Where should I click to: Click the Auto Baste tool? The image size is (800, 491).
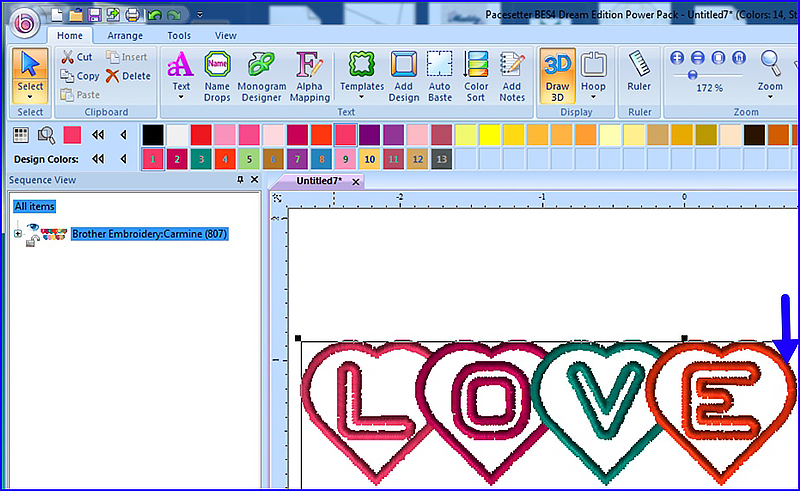tap(440, 75)
